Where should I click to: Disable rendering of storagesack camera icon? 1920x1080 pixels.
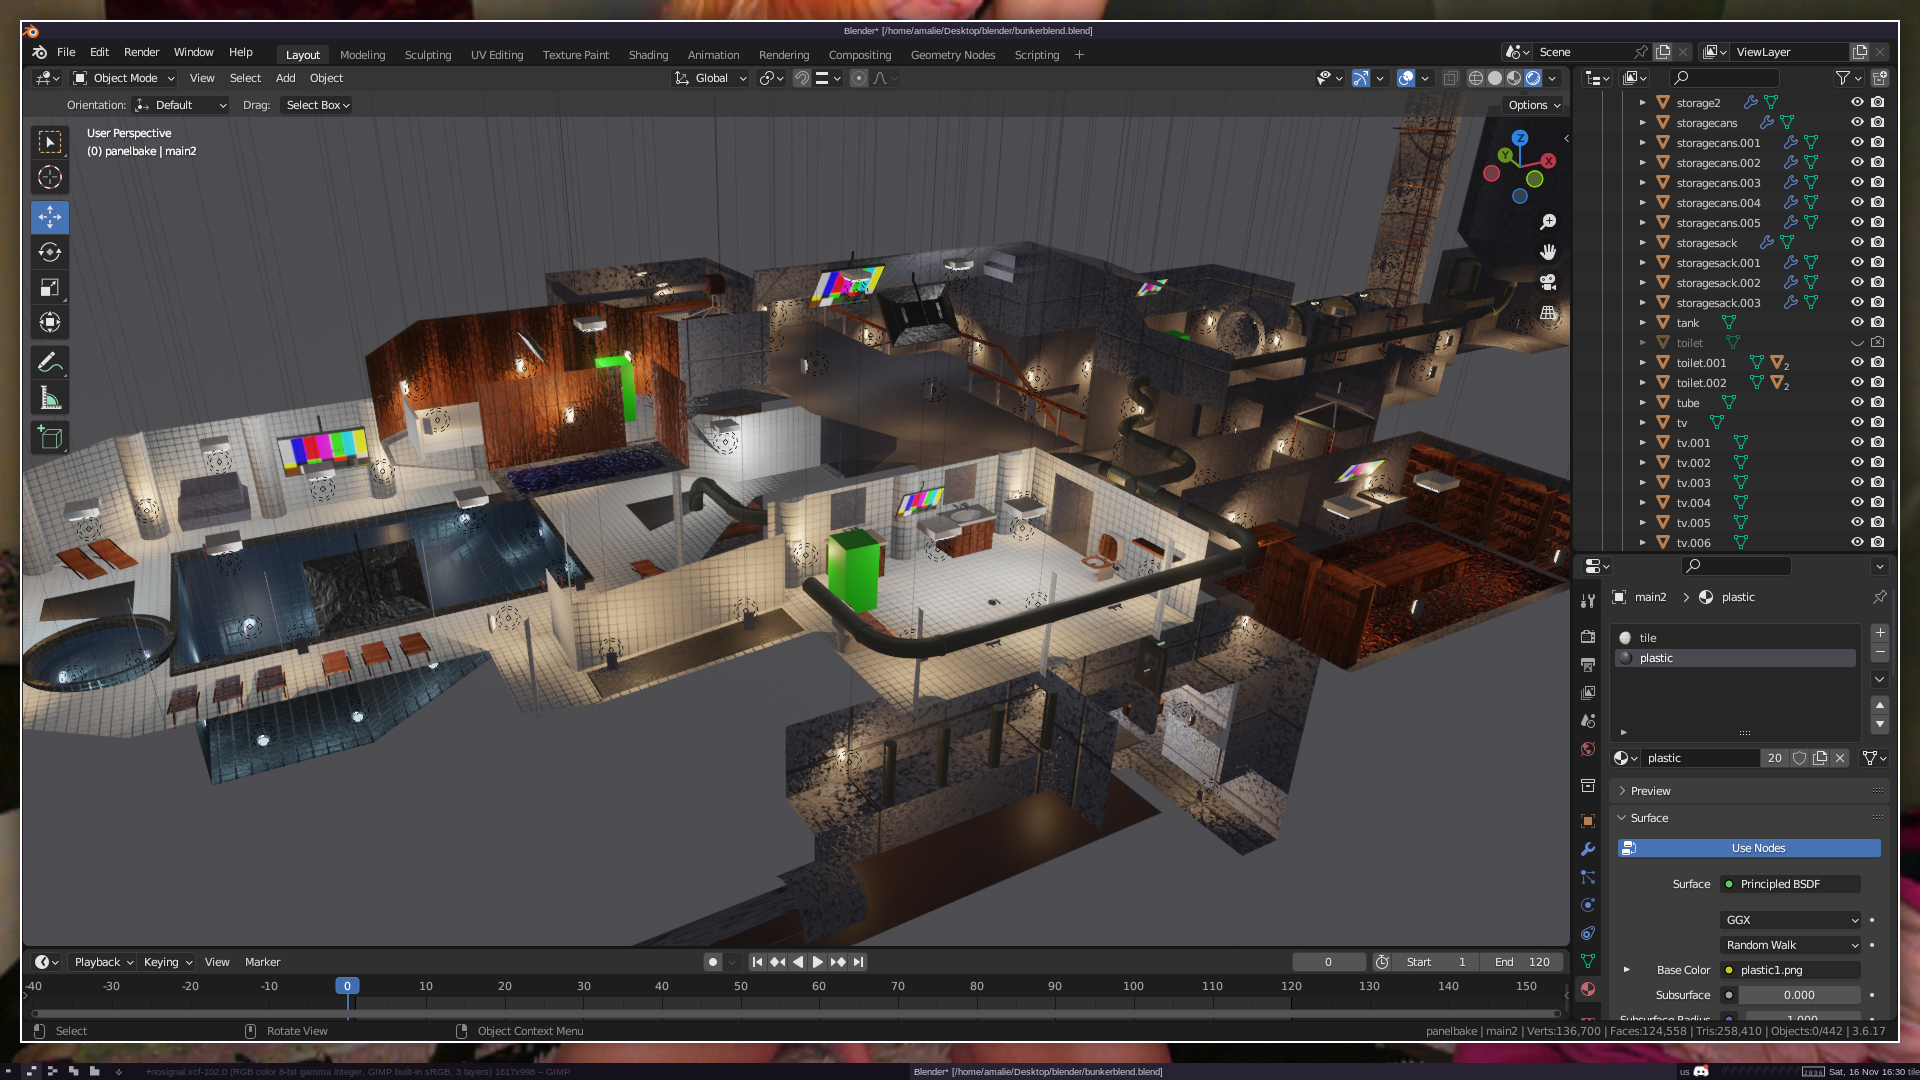pyautogui.click(x=1877, y=242)
